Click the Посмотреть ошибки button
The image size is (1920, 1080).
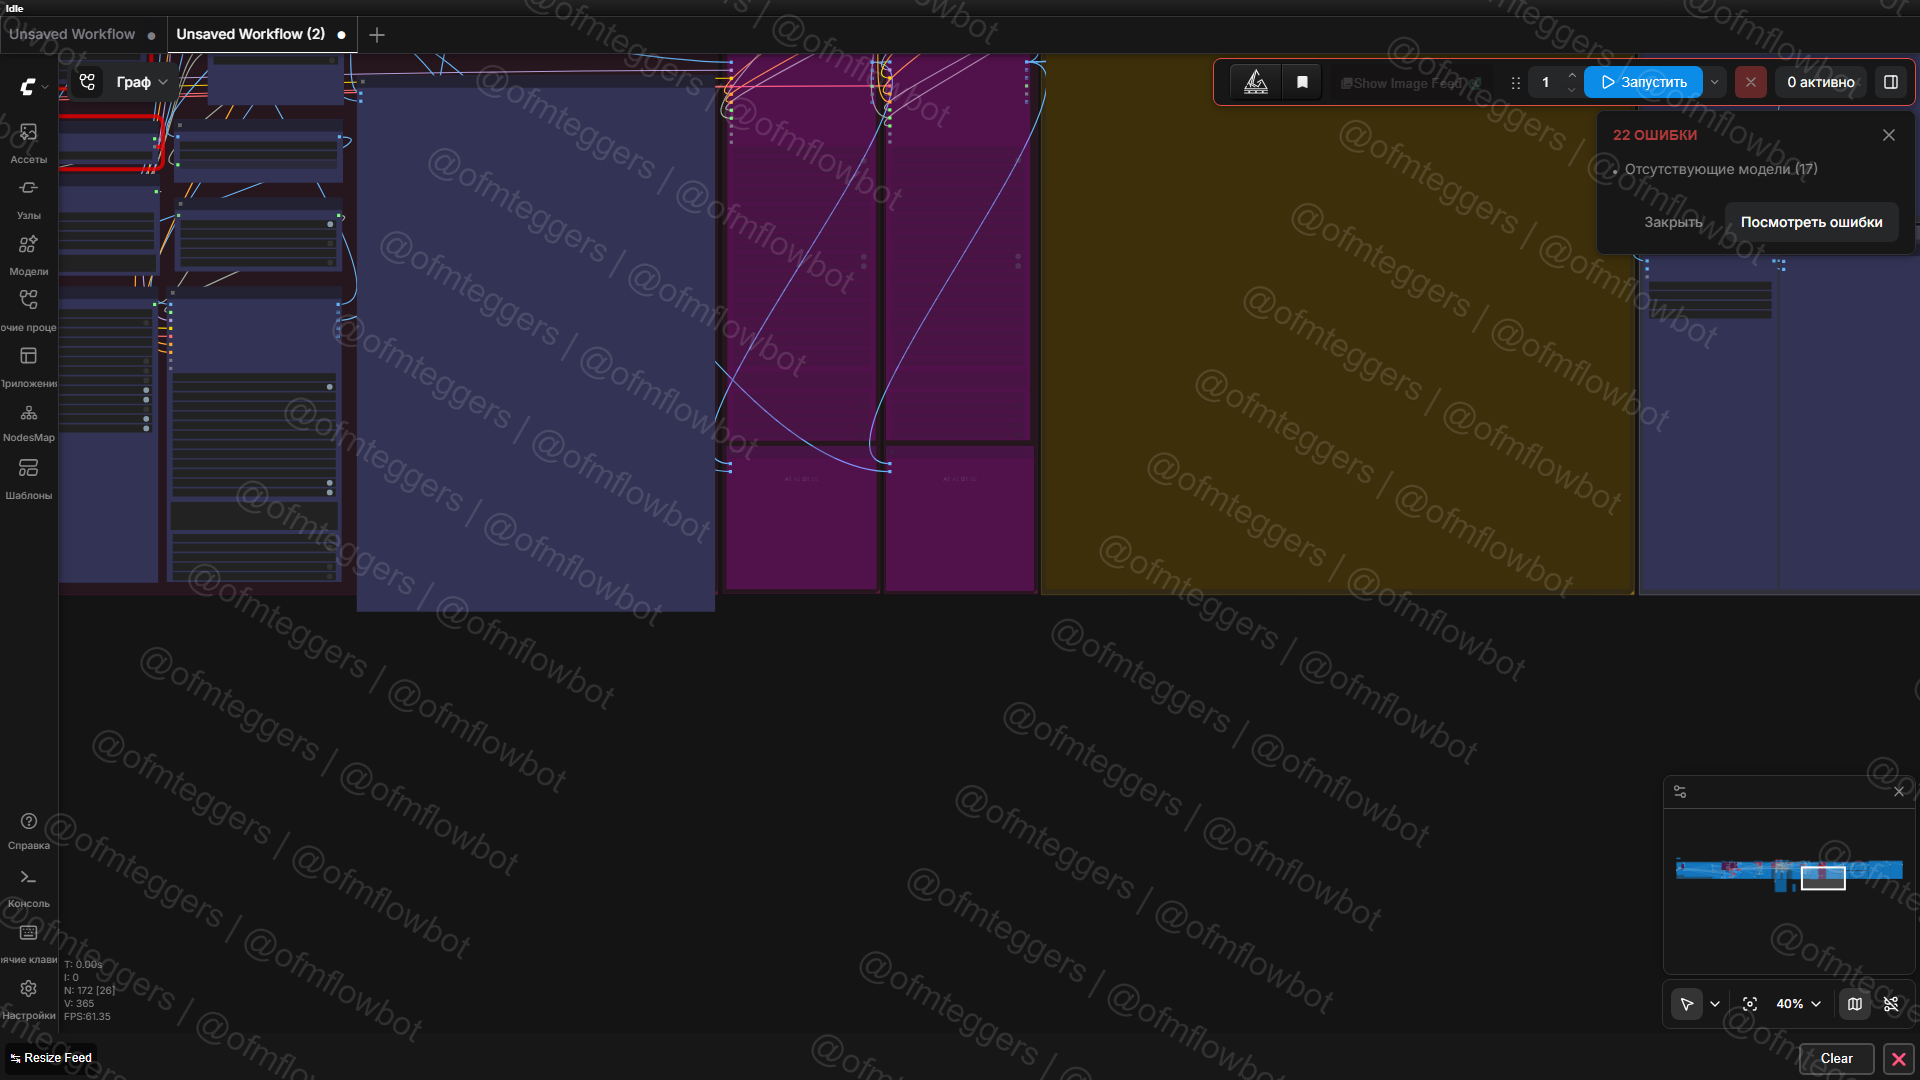[x=1811, y=222]
